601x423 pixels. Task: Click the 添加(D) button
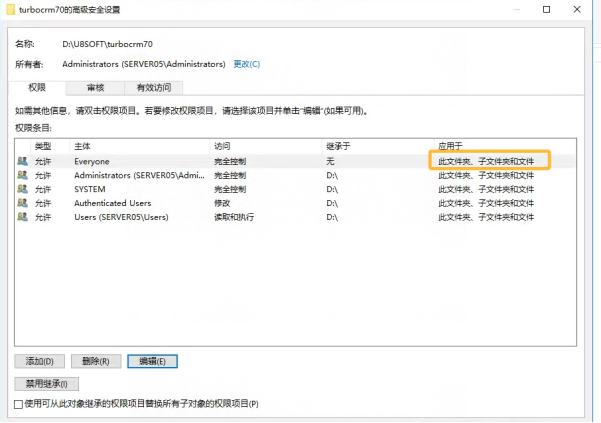[39, 361]
